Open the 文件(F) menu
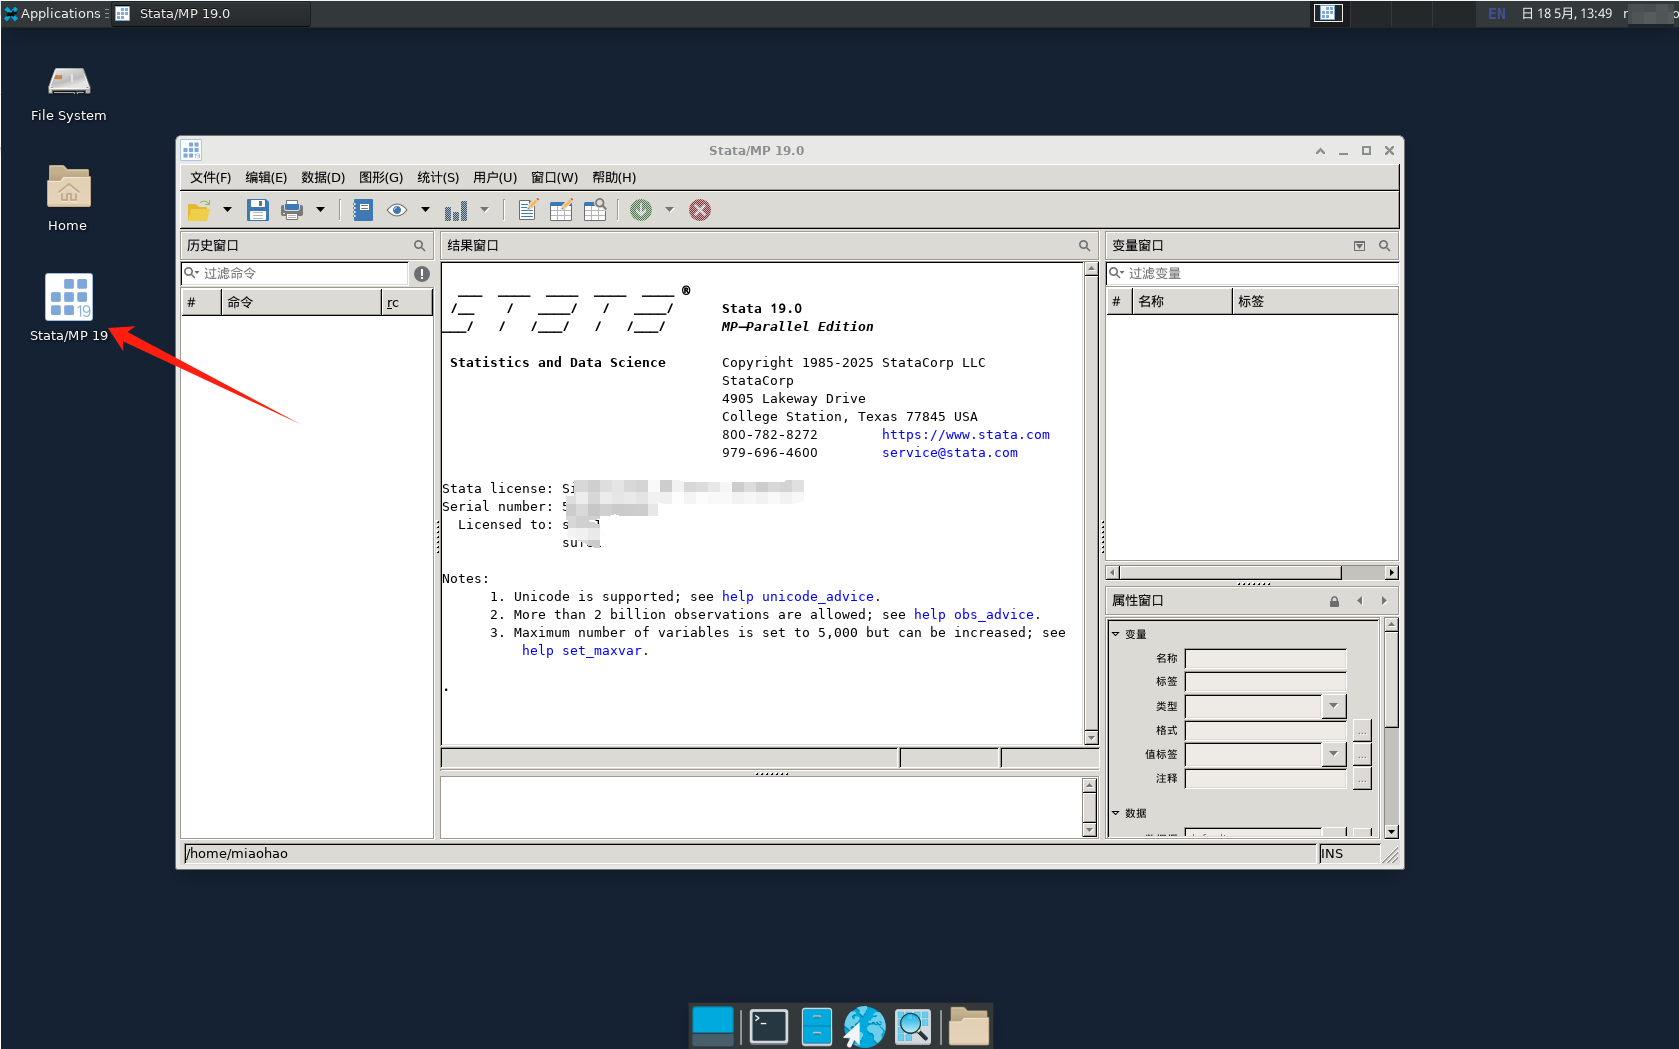Image resolution: width=1679 pixels, height=1049 pixels. coord(211,178)
